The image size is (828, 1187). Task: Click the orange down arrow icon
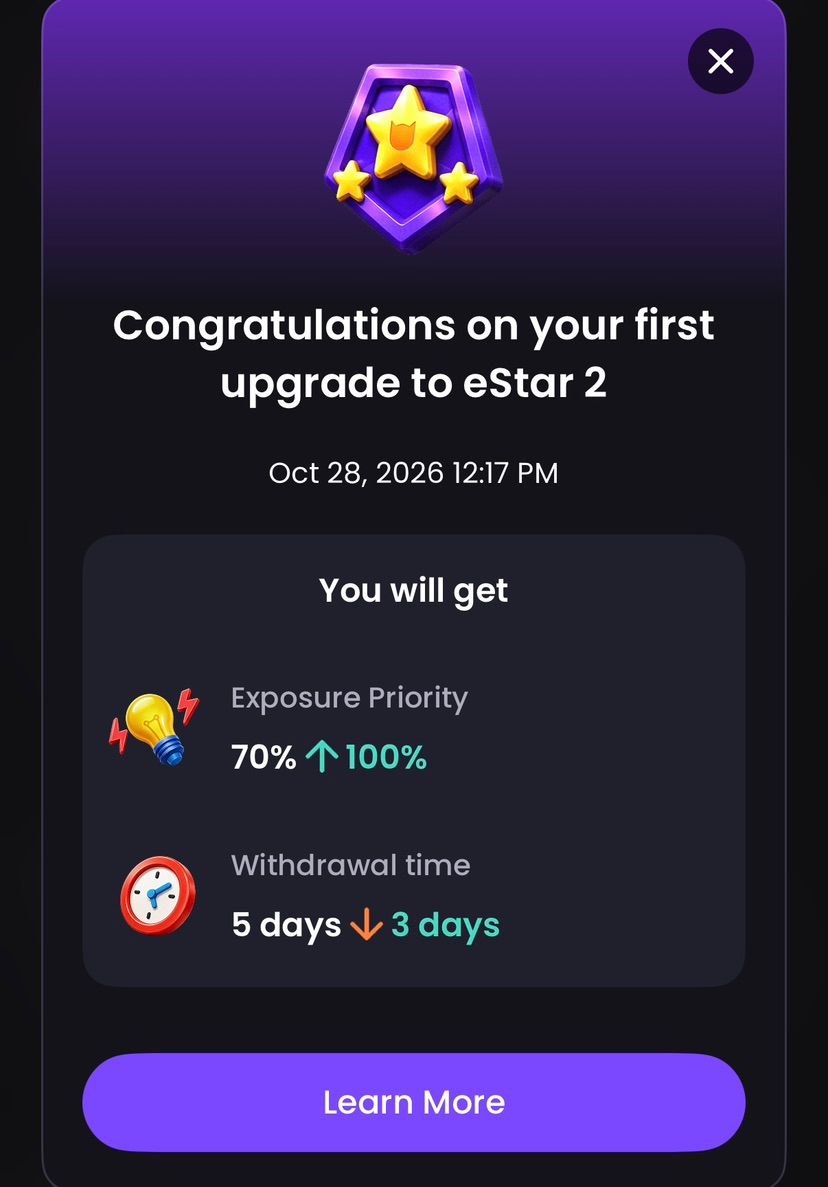click(x=366, y=924)
